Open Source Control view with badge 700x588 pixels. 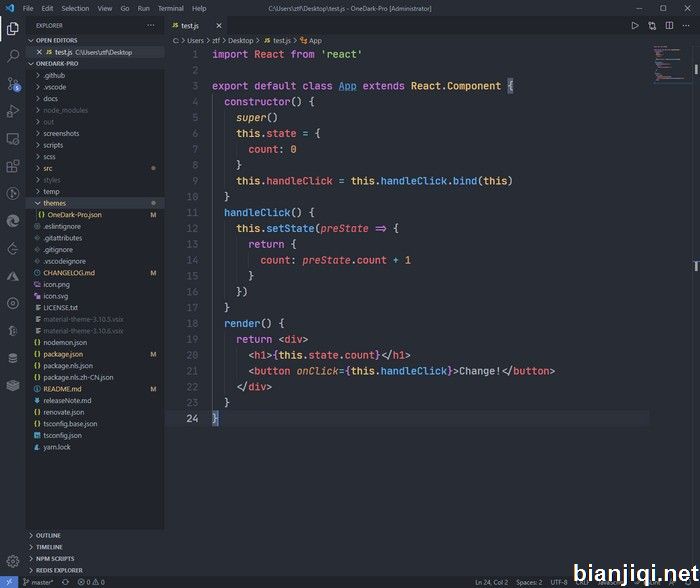pyautogui.click(x=12, y=84)
